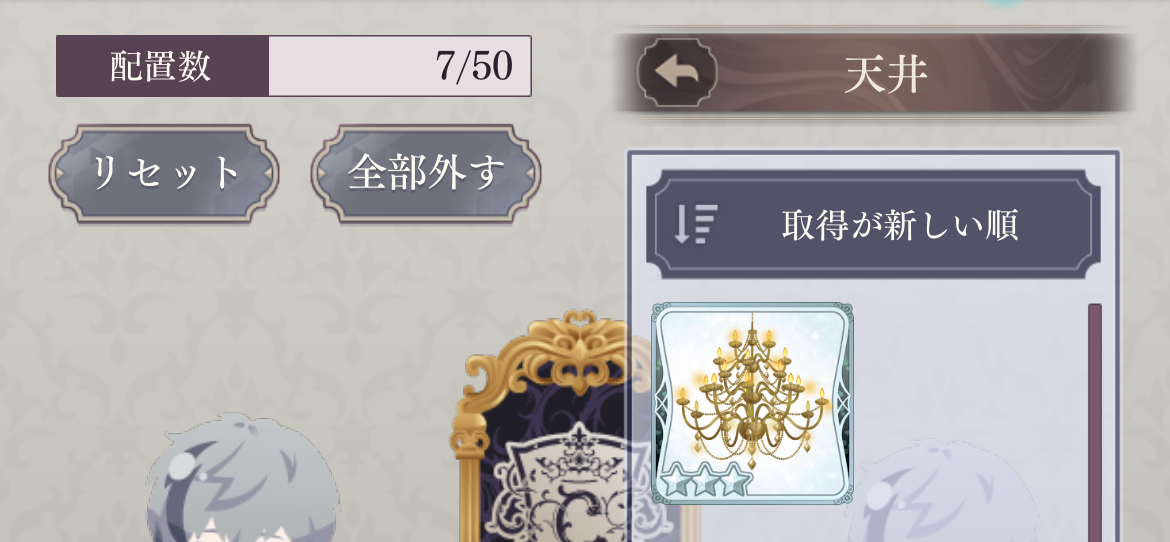The height and width of the screenshot is (542, 1170).
Task: Open the 取得が新しい順 sort dropdown
Action: point(873,224)
